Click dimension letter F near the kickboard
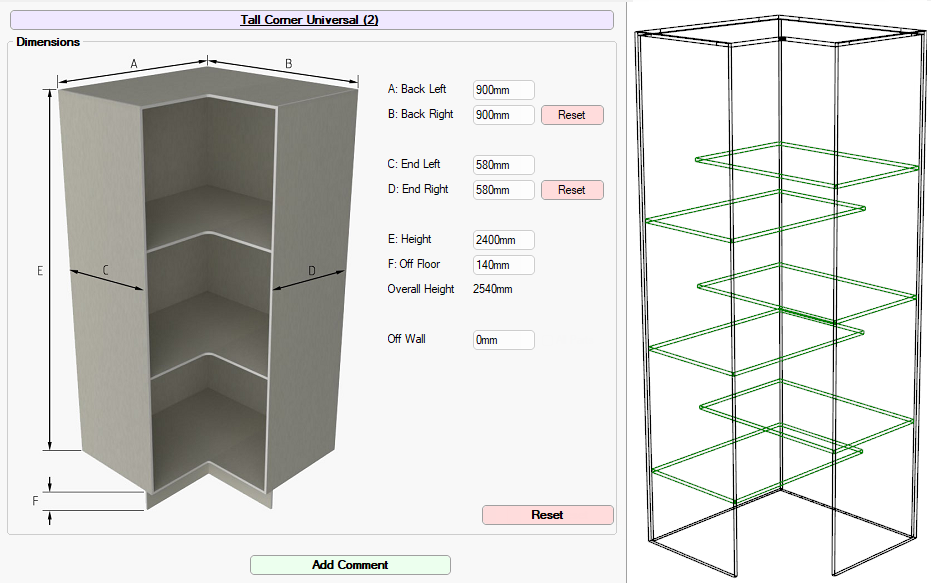Screen dimensions: 931x583 (35, 501)
